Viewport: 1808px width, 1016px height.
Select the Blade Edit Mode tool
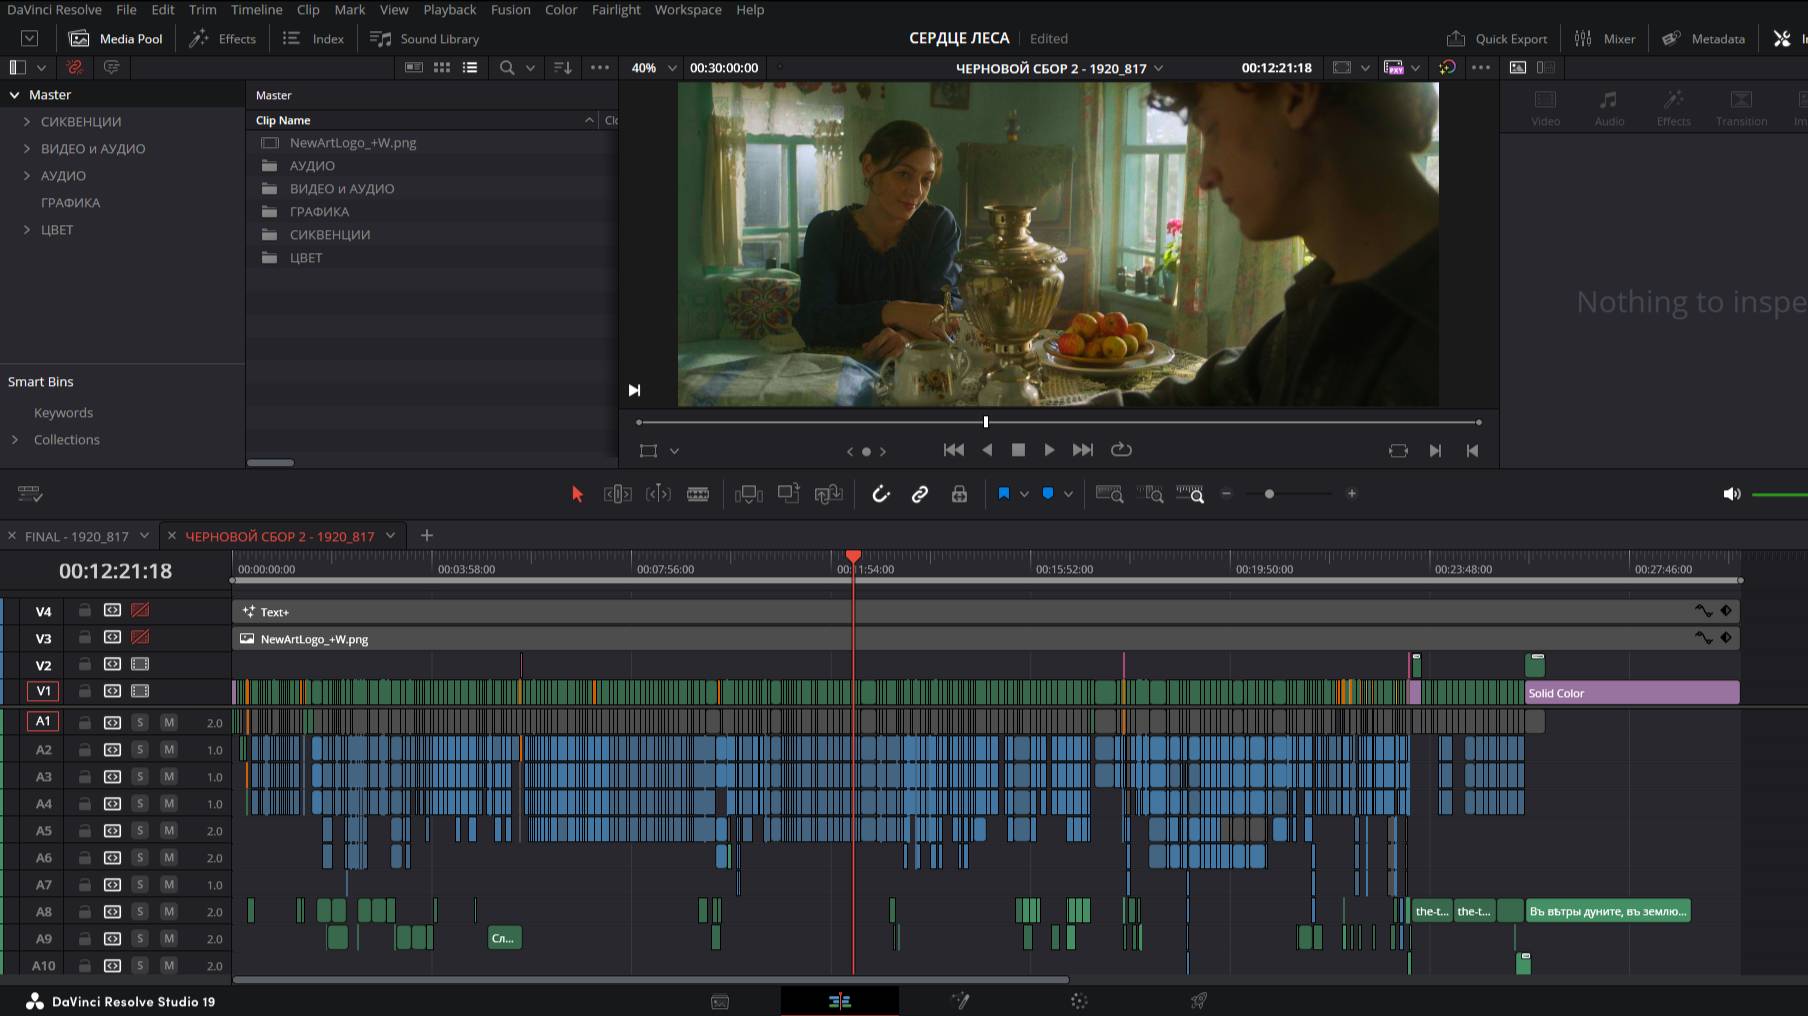click(x=698, y=494)
